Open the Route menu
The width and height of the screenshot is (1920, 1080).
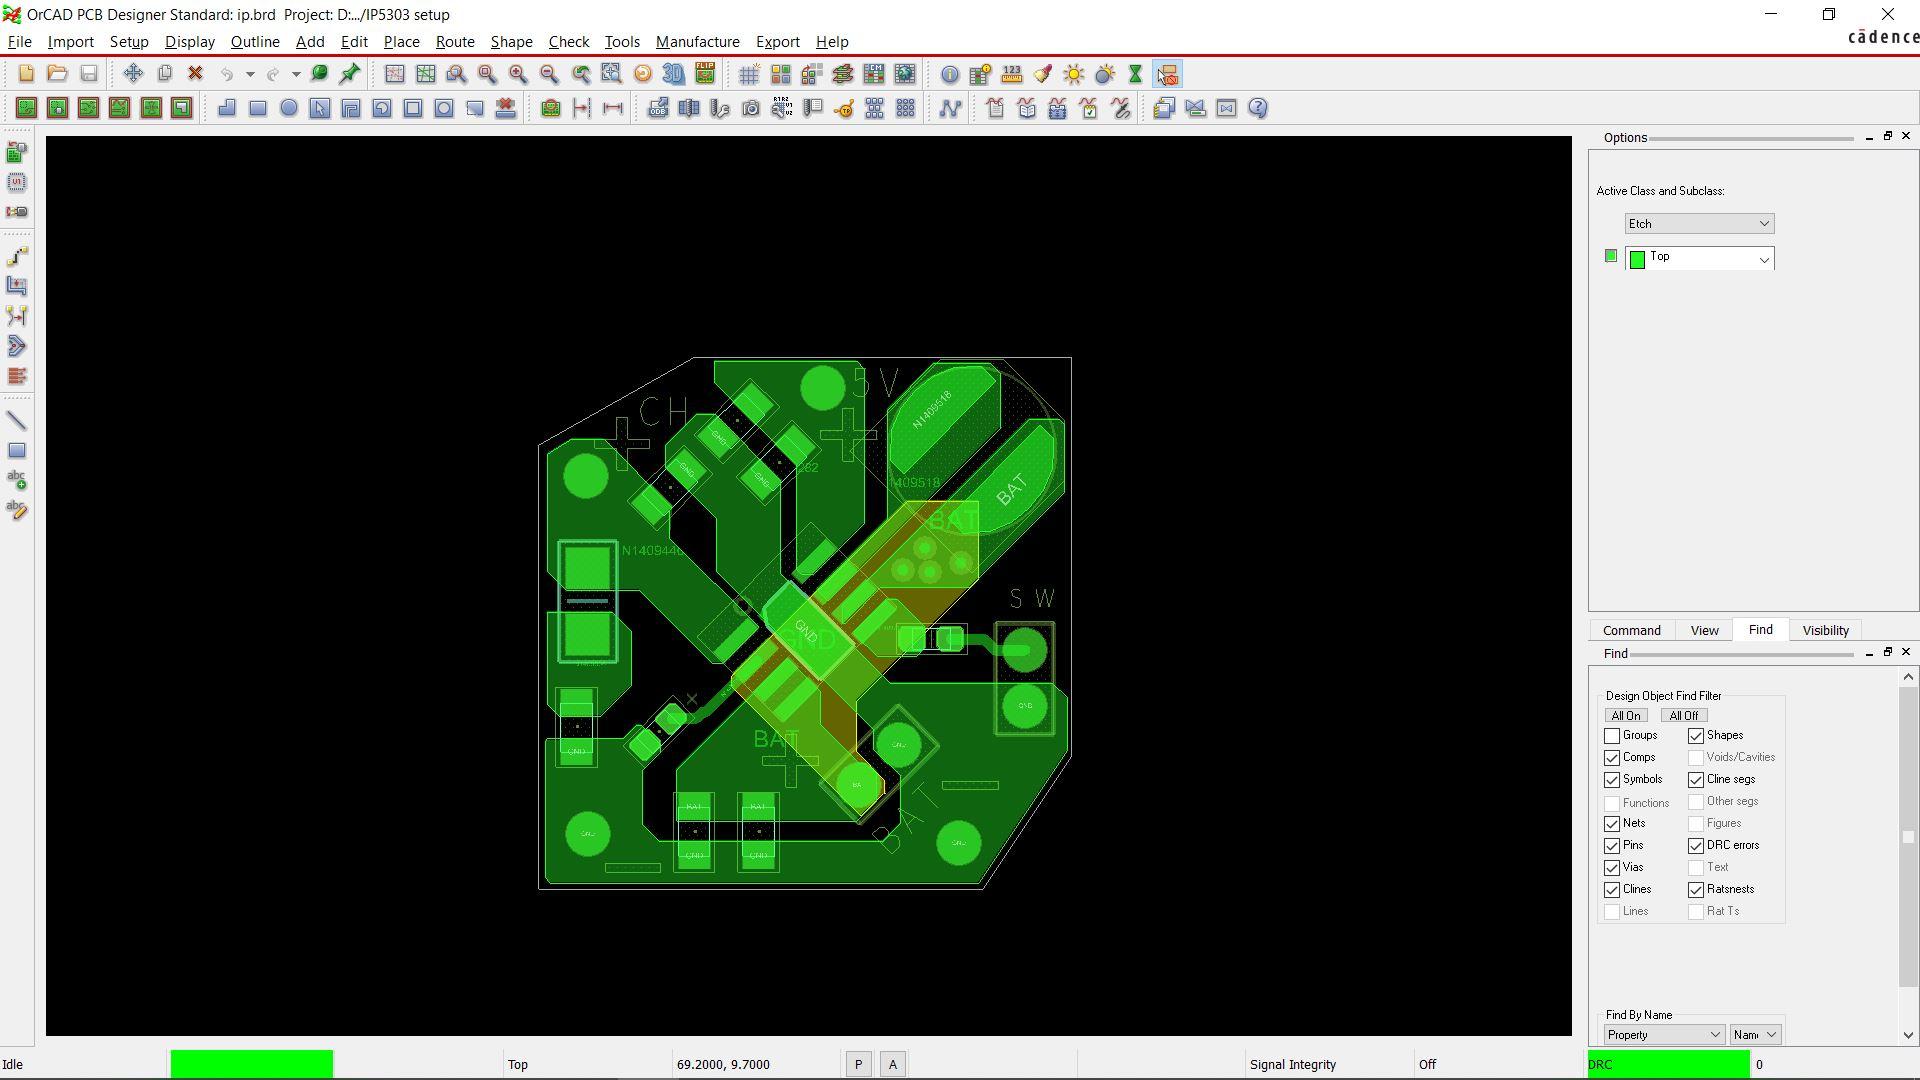pos(455,42)
